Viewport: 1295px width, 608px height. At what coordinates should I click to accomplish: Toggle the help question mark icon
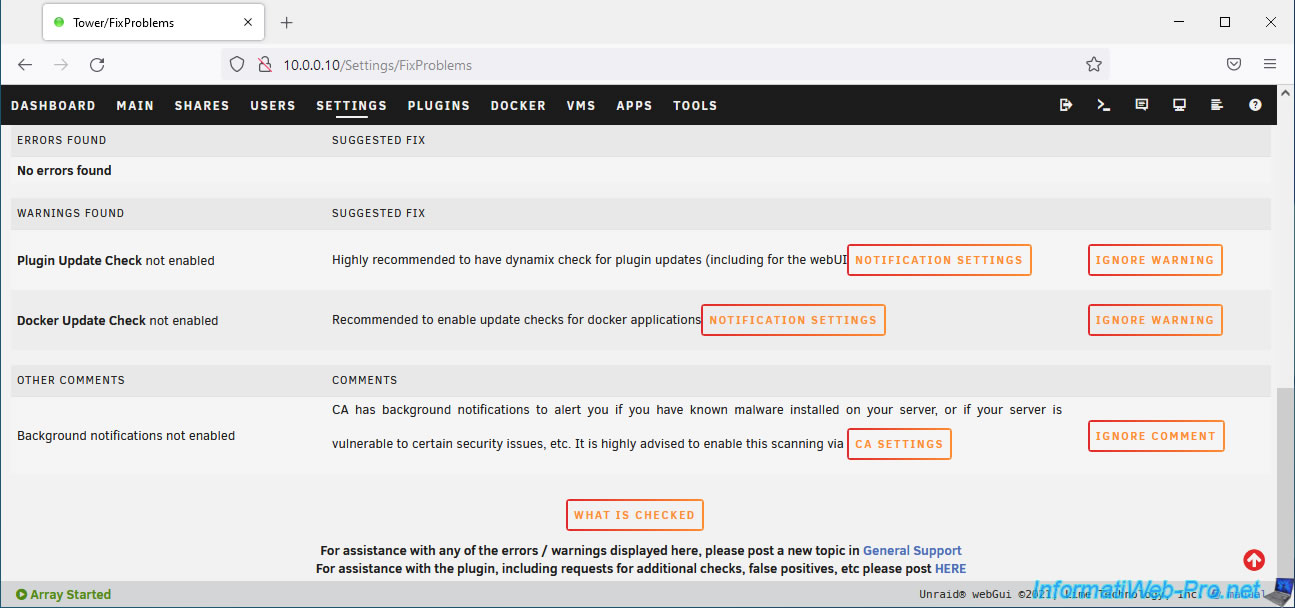[1255, 105]
